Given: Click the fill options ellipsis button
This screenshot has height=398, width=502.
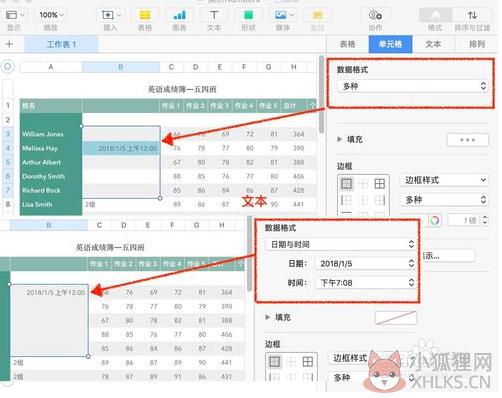Looking at the screenshot, I should tap(467, 140).
